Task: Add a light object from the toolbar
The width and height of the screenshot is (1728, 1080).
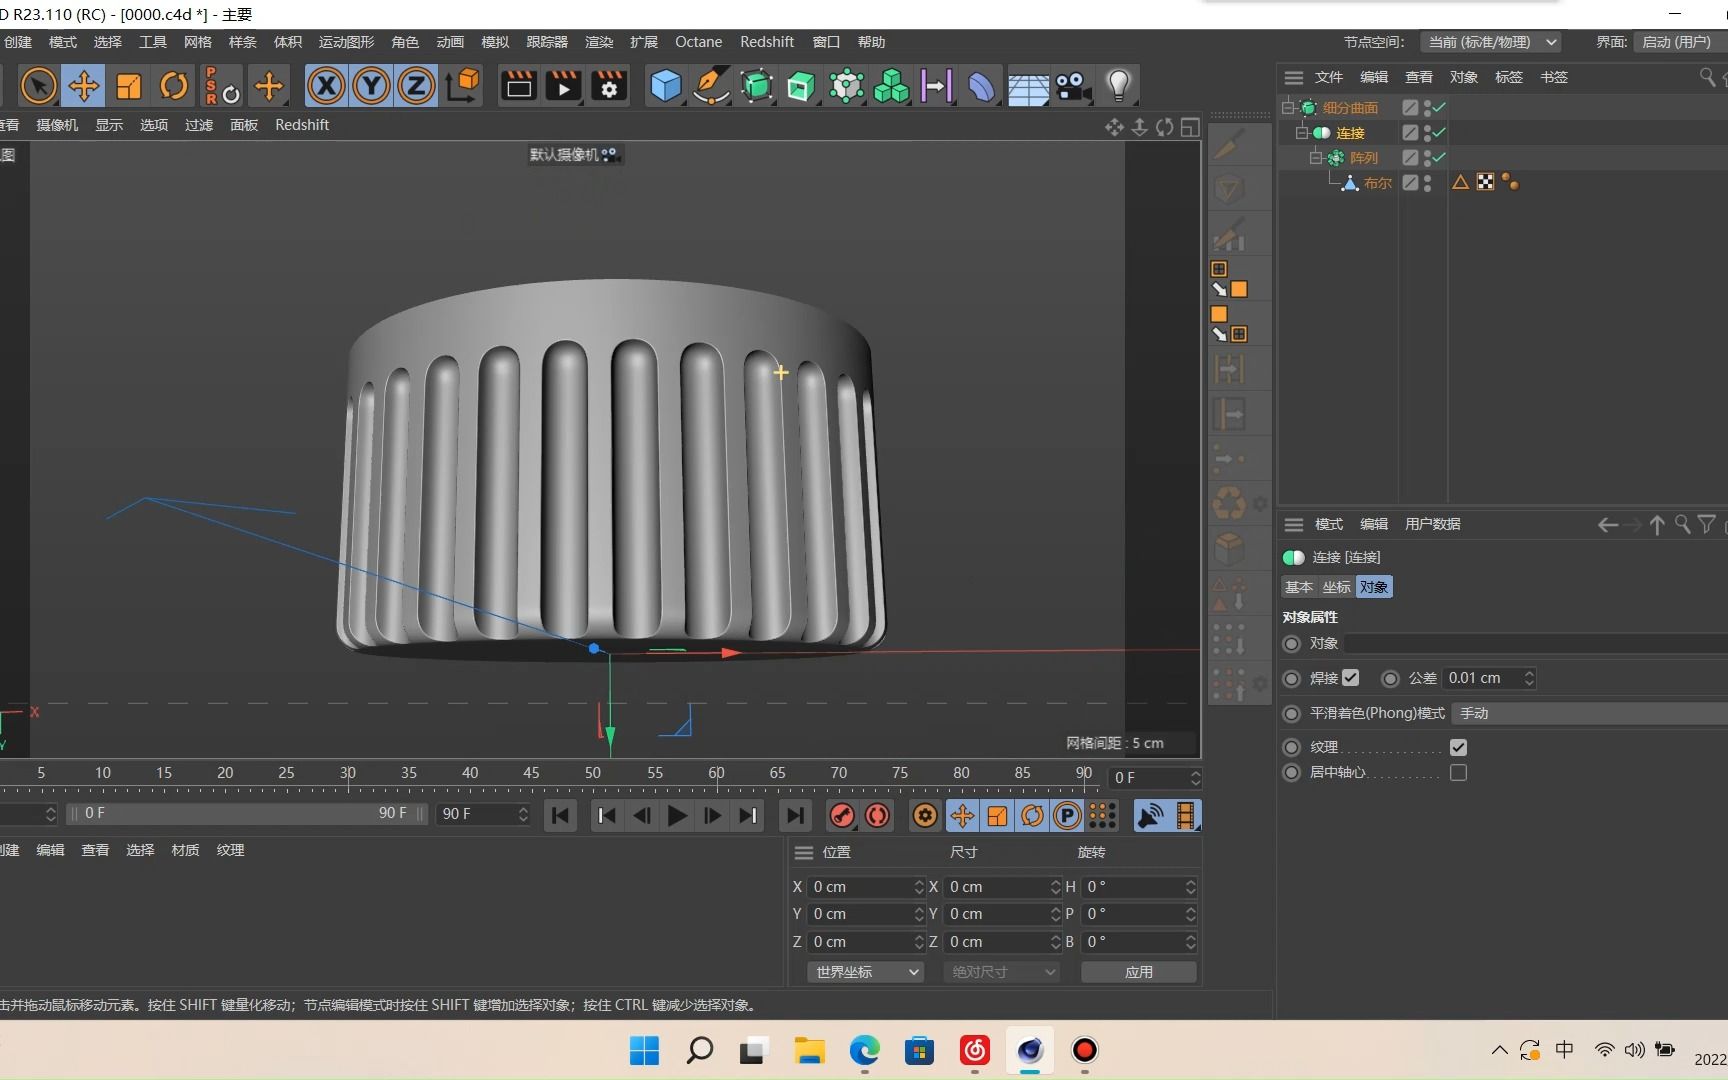Action: click(x=1118, y=86)
